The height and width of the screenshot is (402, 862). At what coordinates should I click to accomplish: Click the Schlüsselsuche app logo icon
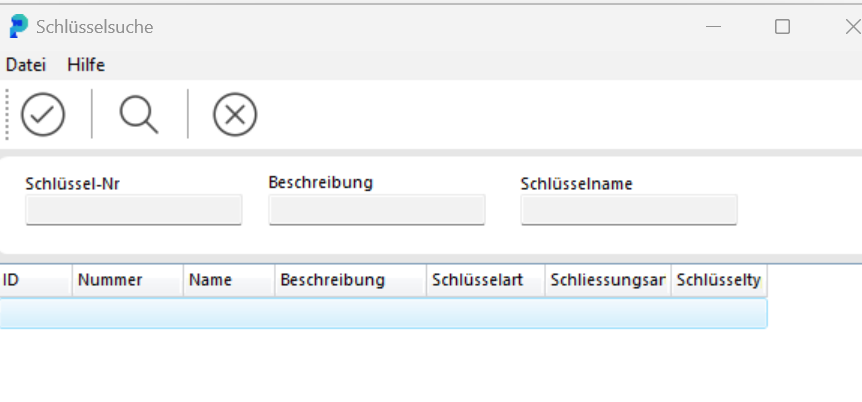[x=18, y=26]
